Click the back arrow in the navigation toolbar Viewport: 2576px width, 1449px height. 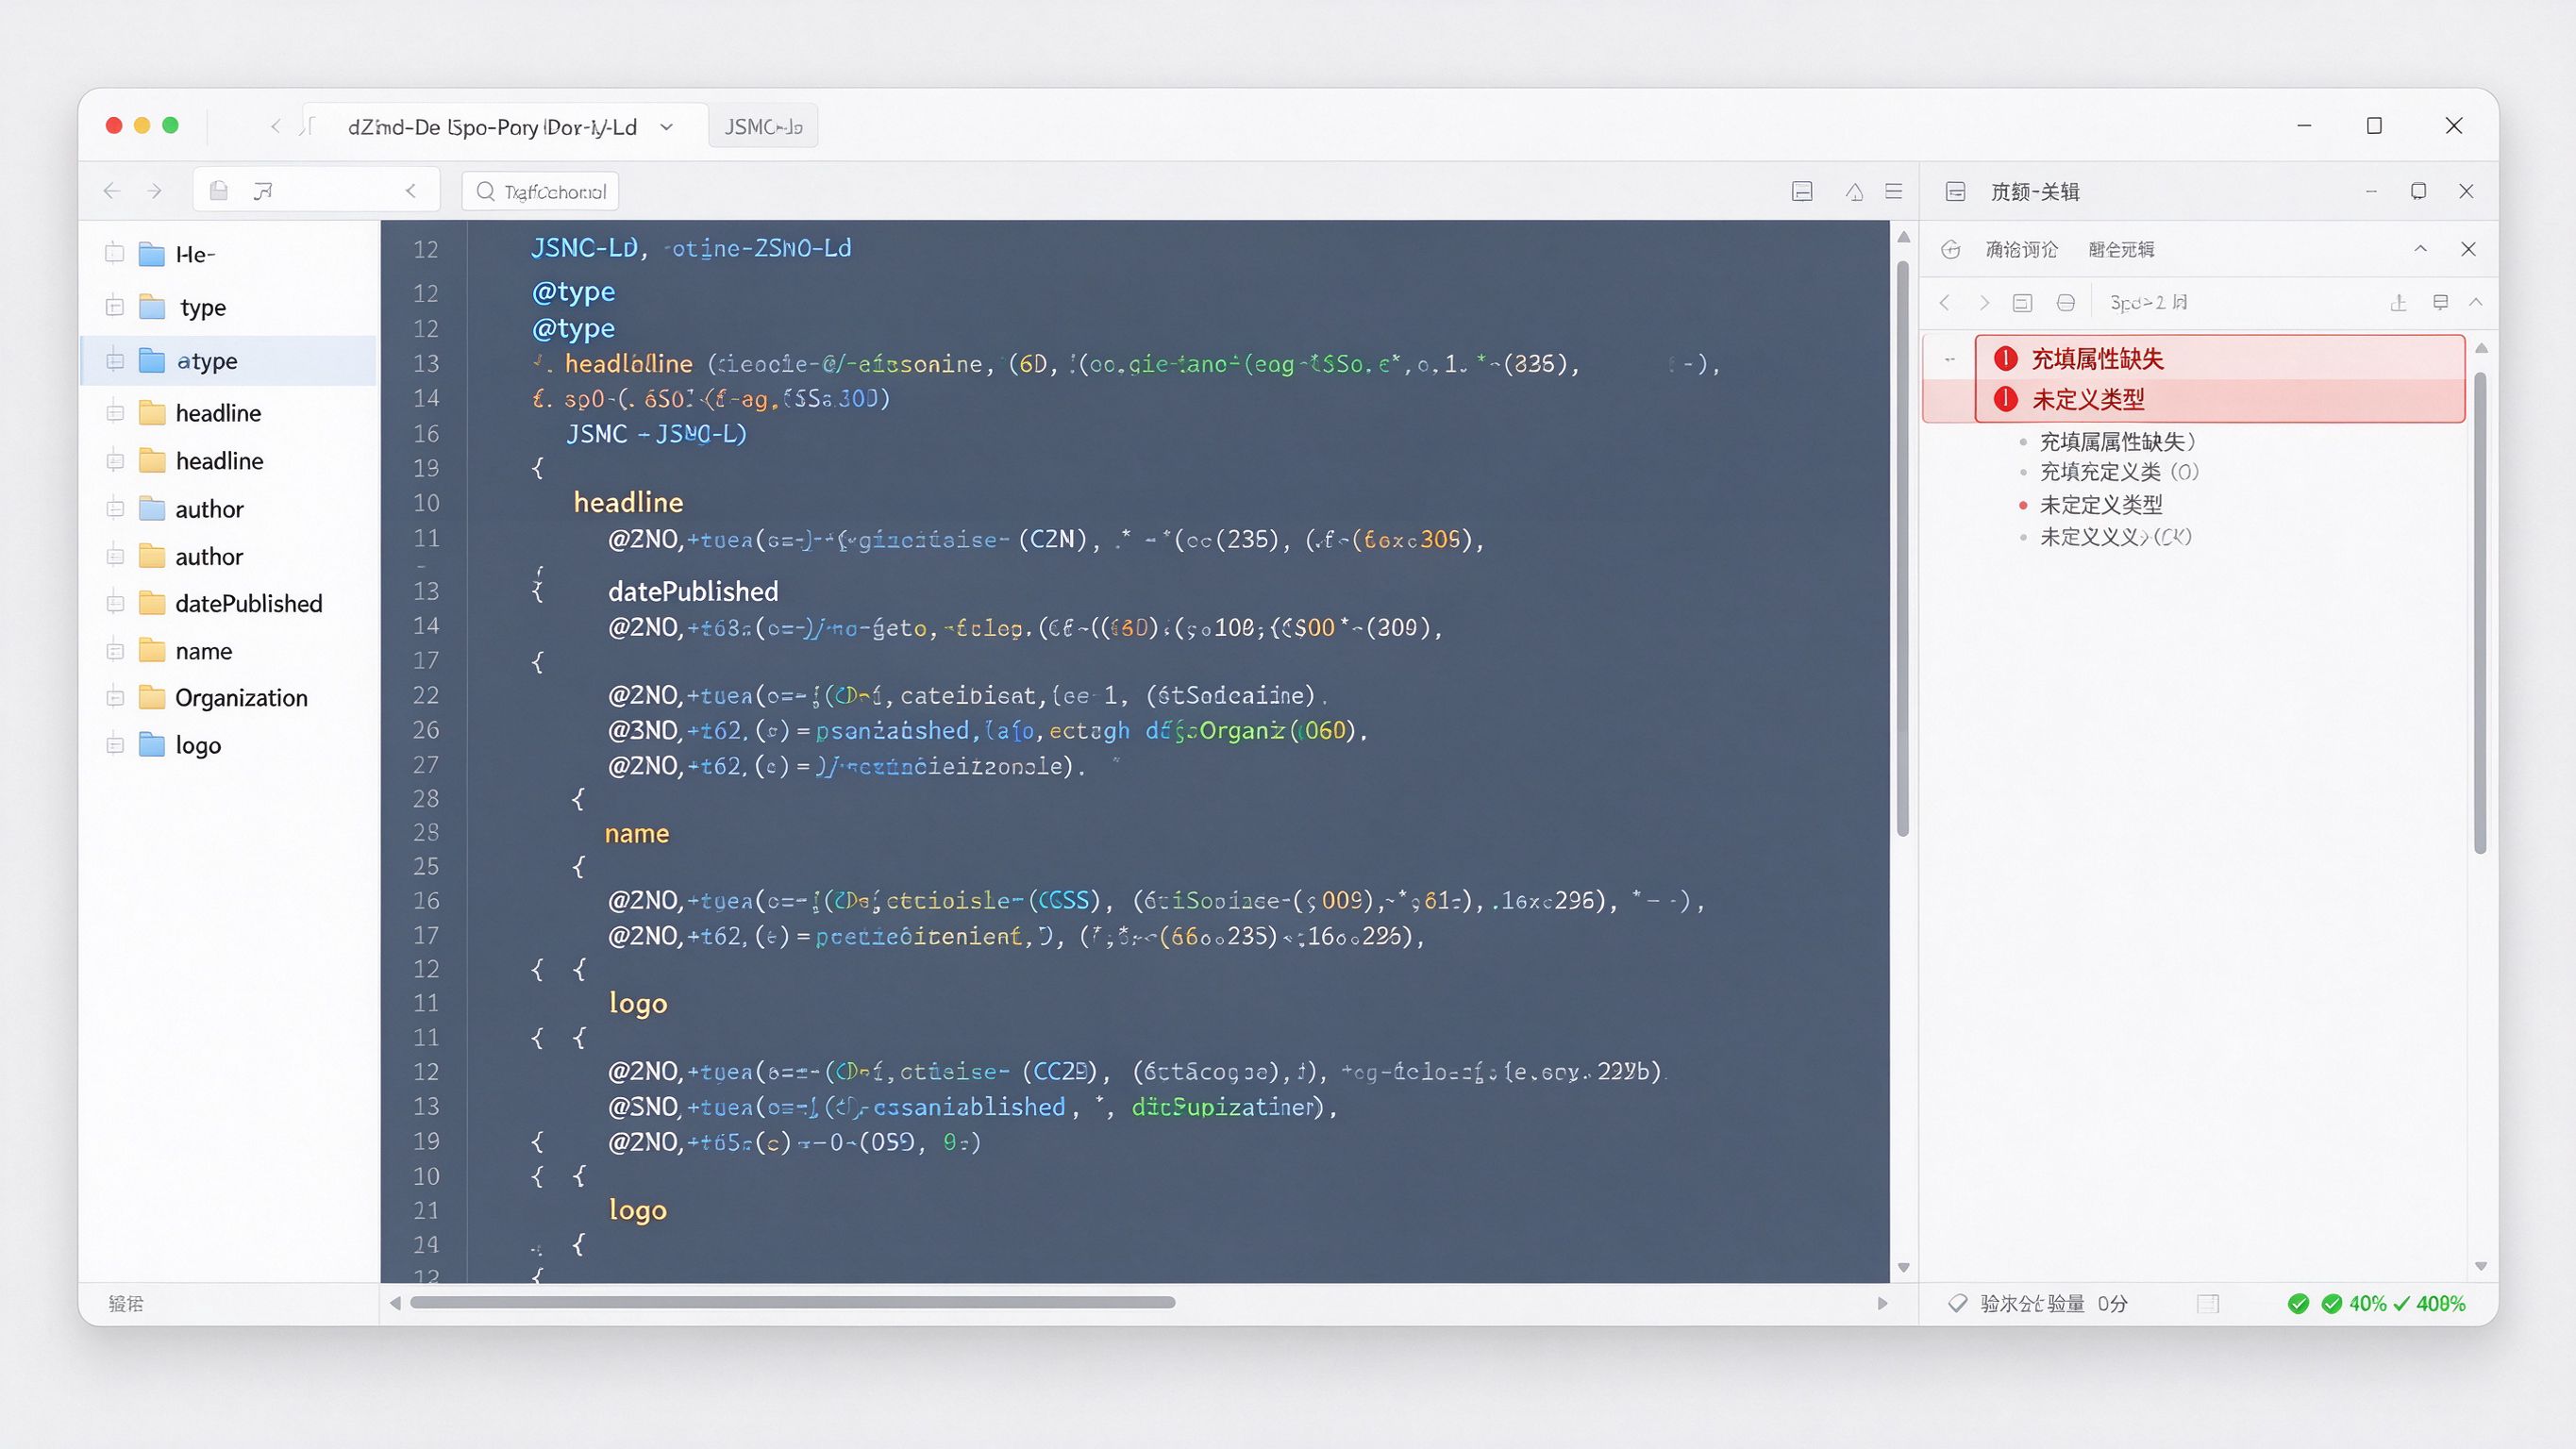pyautogui.click(x=112, y=191)
